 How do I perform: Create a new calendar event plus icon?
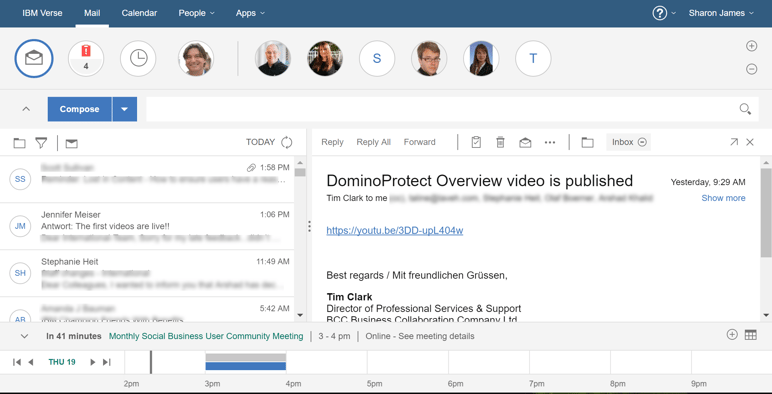732,334
